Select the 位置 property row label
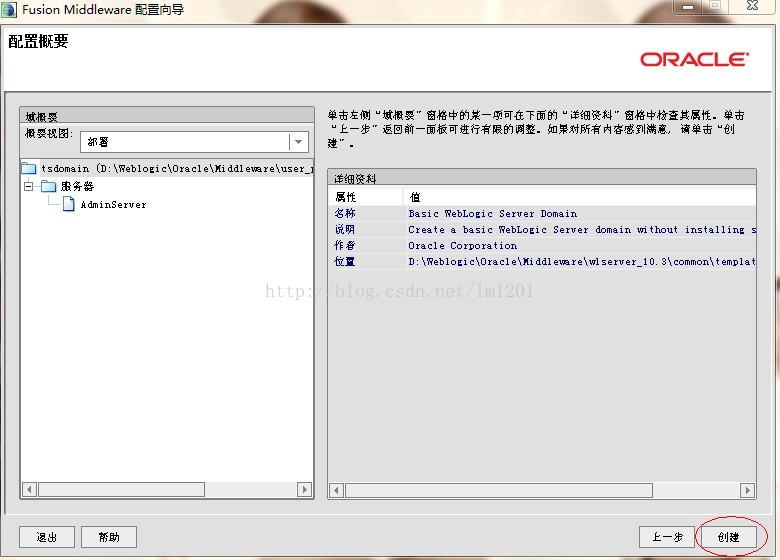 (345, 261)
